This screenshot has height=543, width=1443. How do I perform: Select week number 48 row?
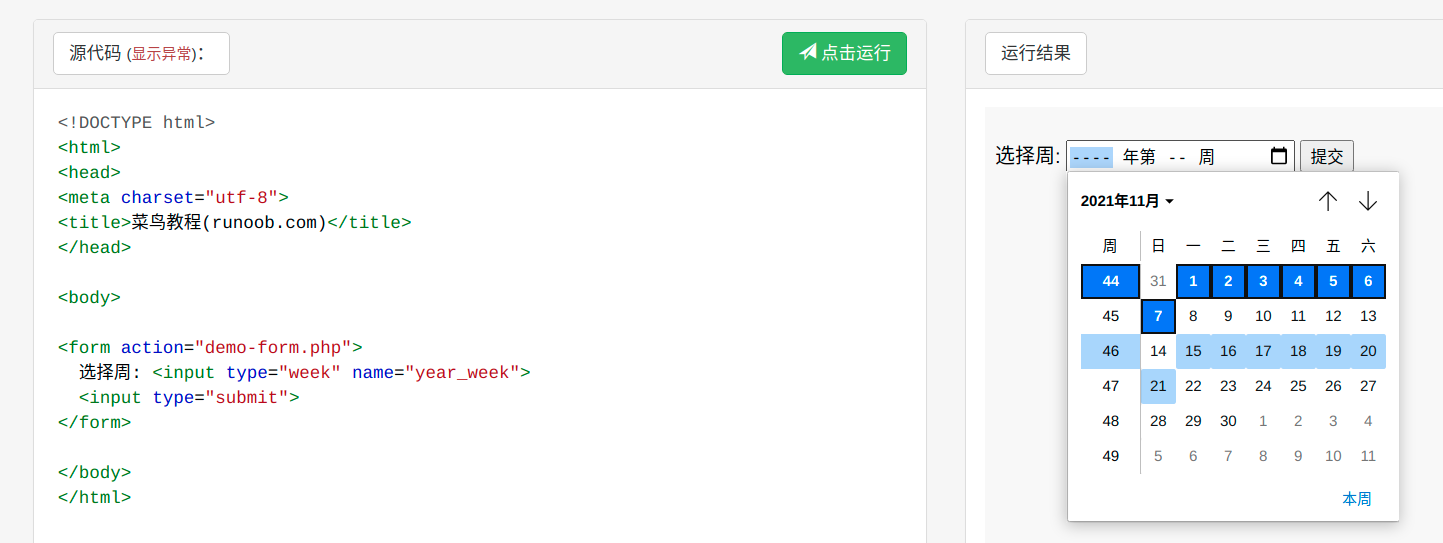pos(1110,421)
